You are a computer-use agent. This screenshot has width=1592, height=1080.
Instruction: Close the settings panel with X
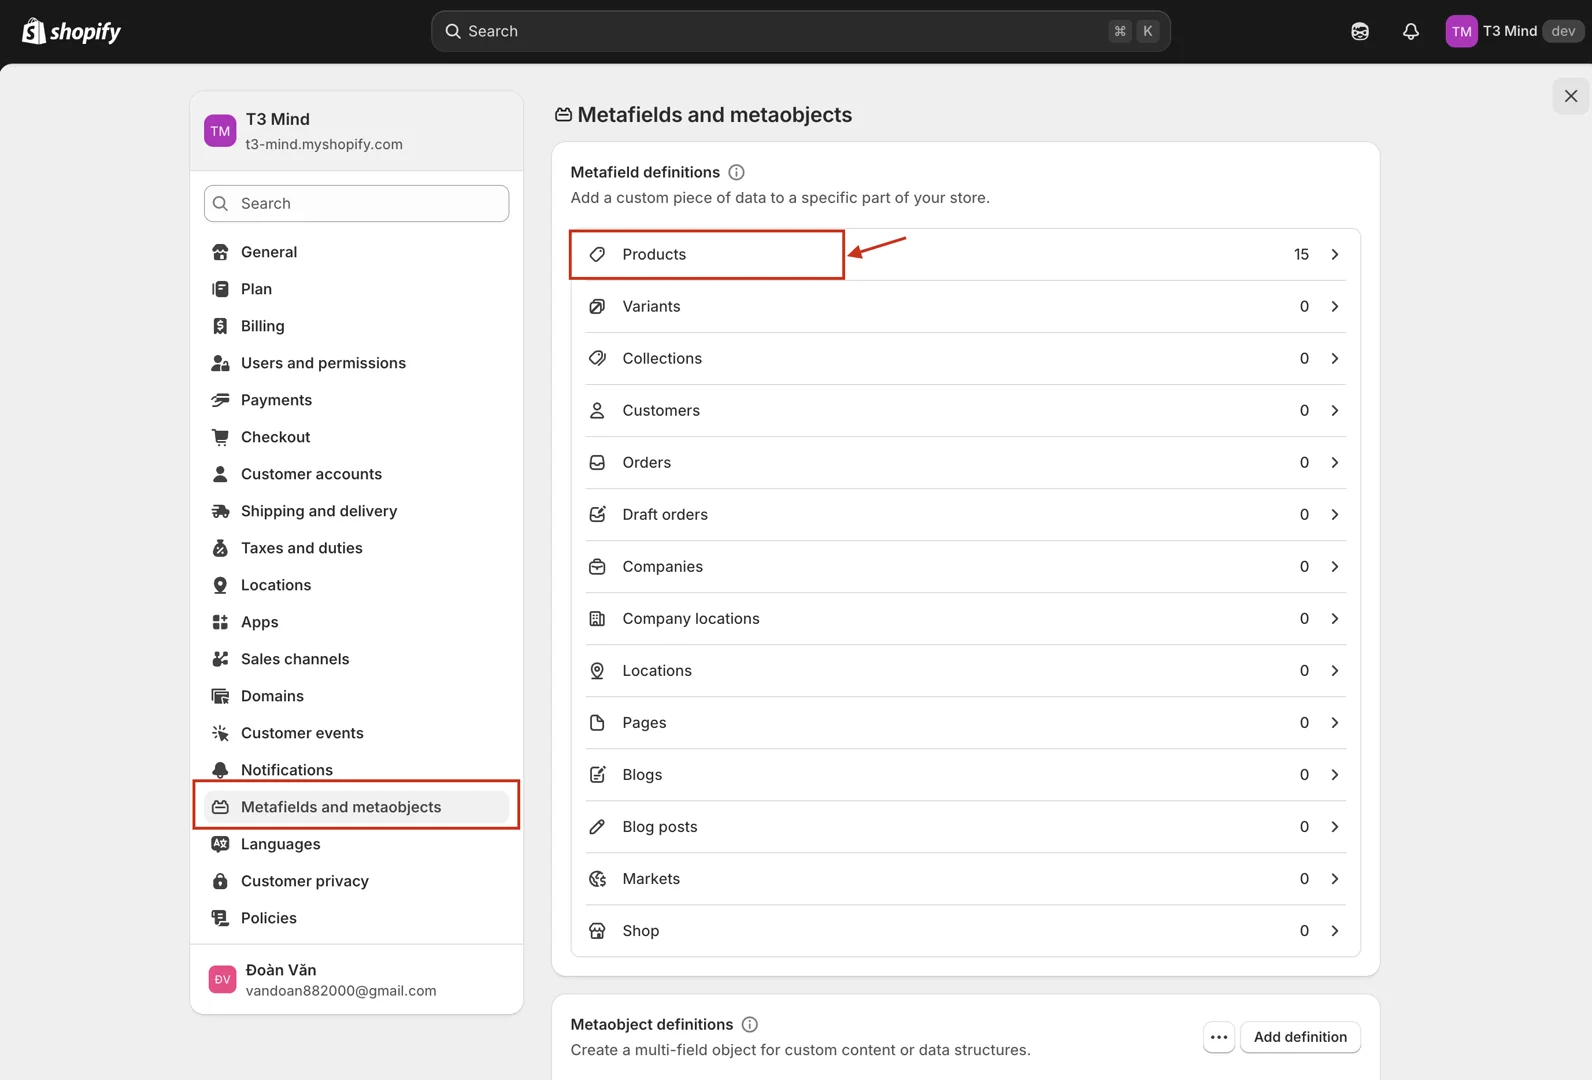click(1571, 96)
